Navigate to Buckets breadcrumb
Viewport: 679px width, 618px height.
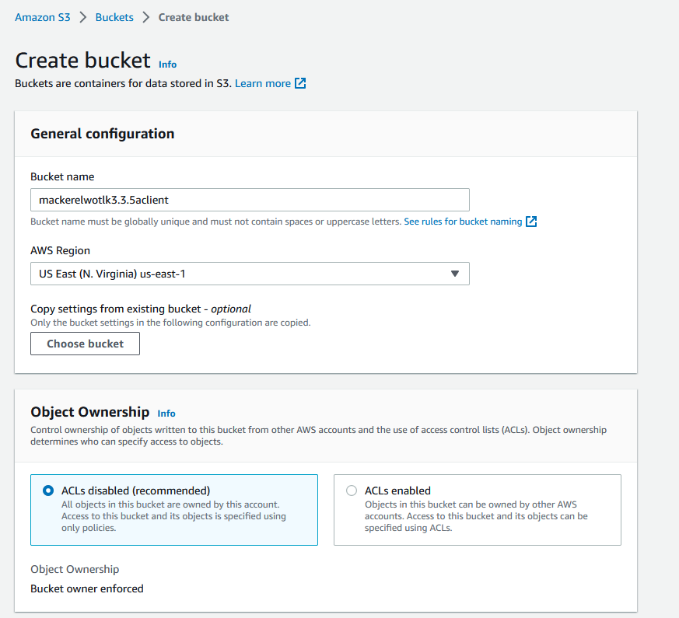115,17
